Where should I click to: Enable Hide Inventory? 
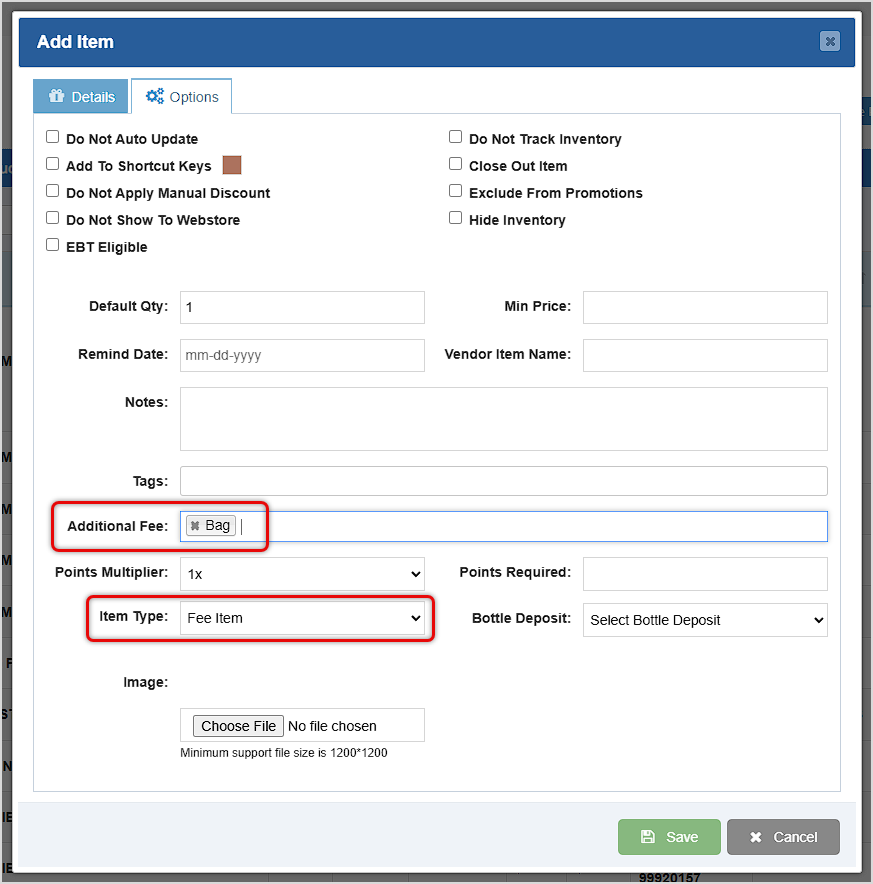tap(455, 218)
